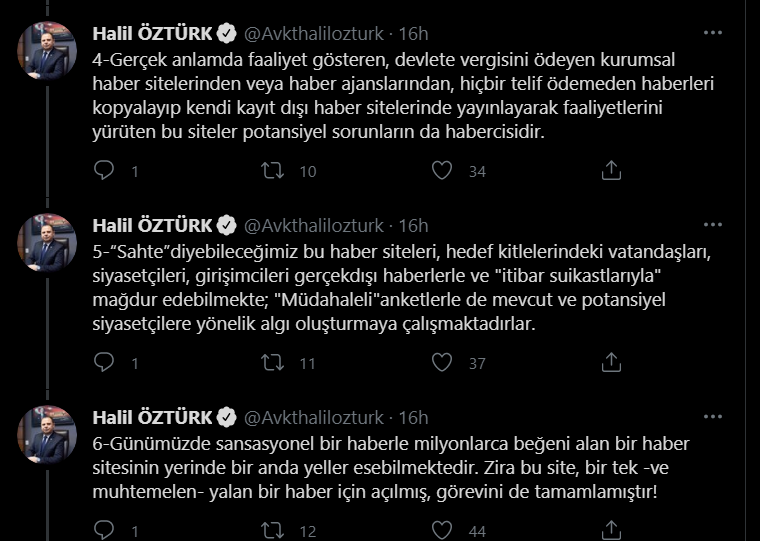Open more options for the 4-Gerçek tweet
This screenshot has width=760, height=541.
tap(713, 32)
